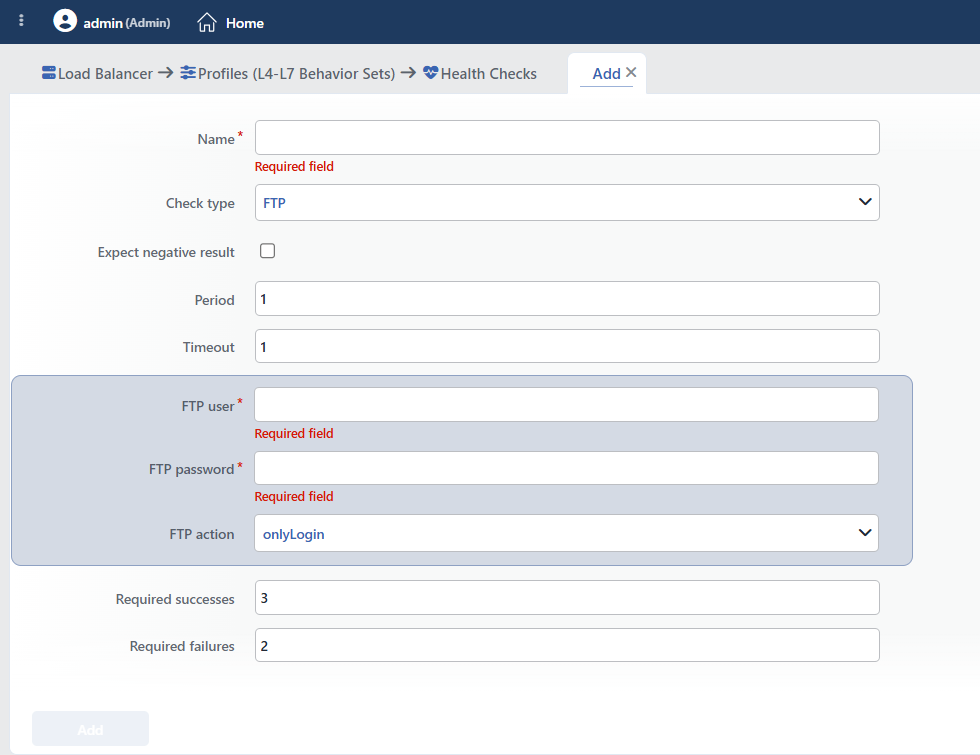980x755 pixels.
Task: Click the Check type label
Action: [x=200, y=204]
